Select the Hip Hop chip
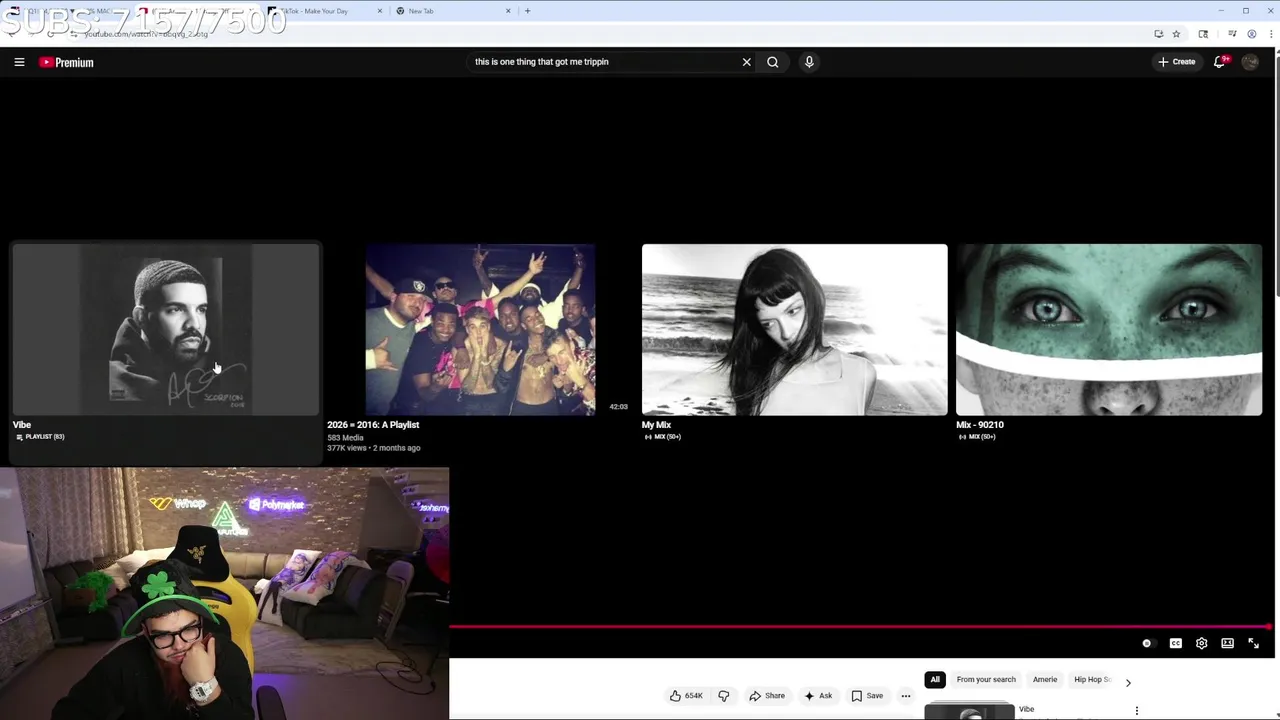The height and width of the screenshot is (720, 1280). [1091, 680]
